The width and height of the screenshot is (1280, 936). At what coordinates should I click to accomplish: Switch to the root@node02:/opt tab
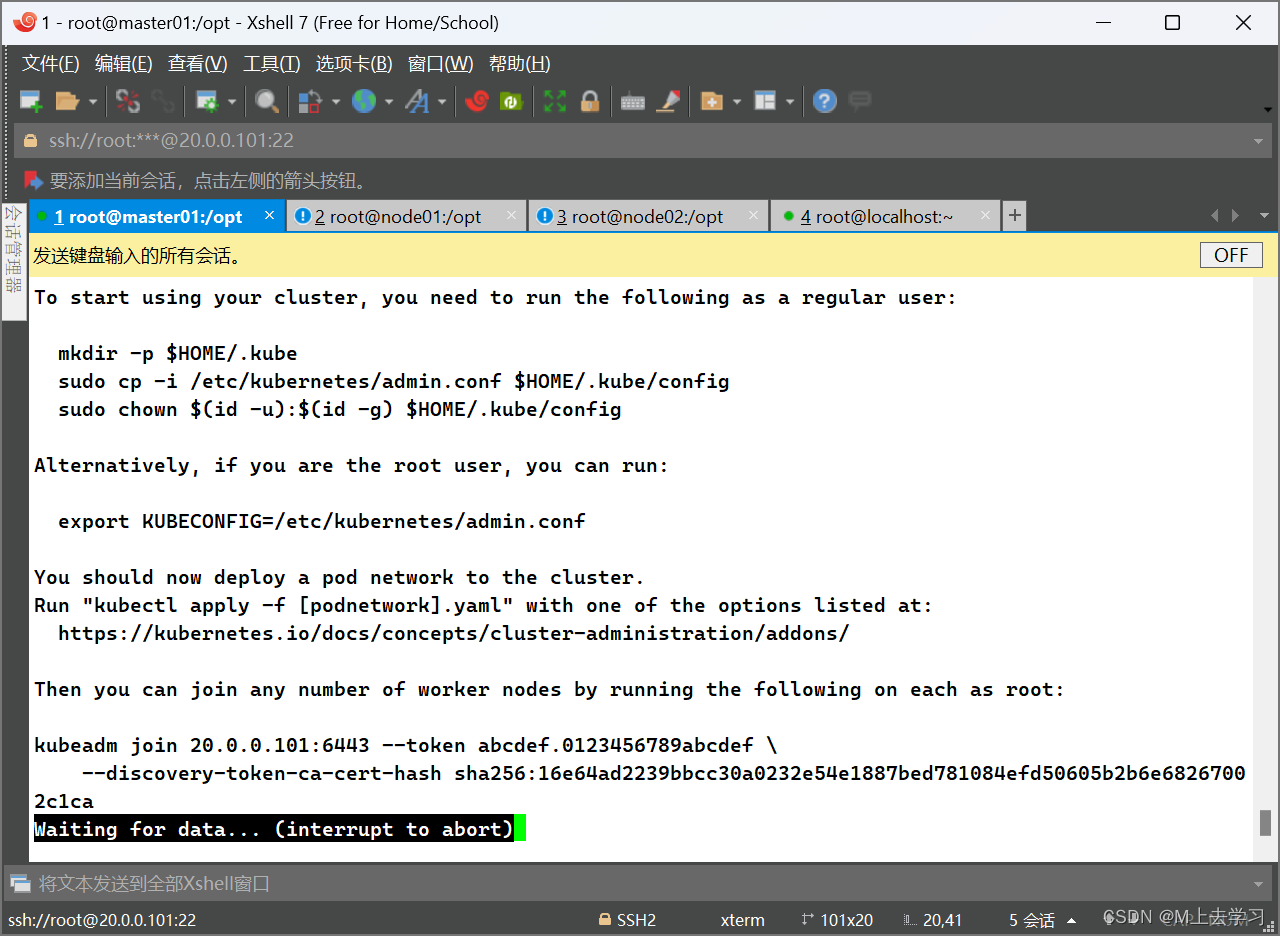point(646,216)
